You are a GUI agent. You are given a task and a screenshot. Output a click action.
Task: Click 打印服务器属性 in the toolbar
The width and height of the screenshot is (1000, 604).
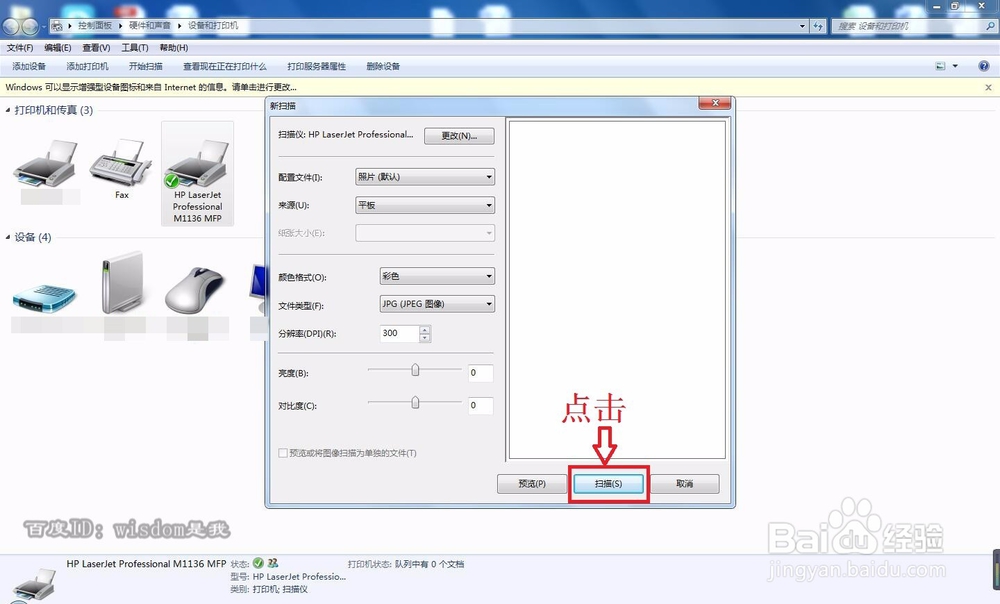pos(316,66)
